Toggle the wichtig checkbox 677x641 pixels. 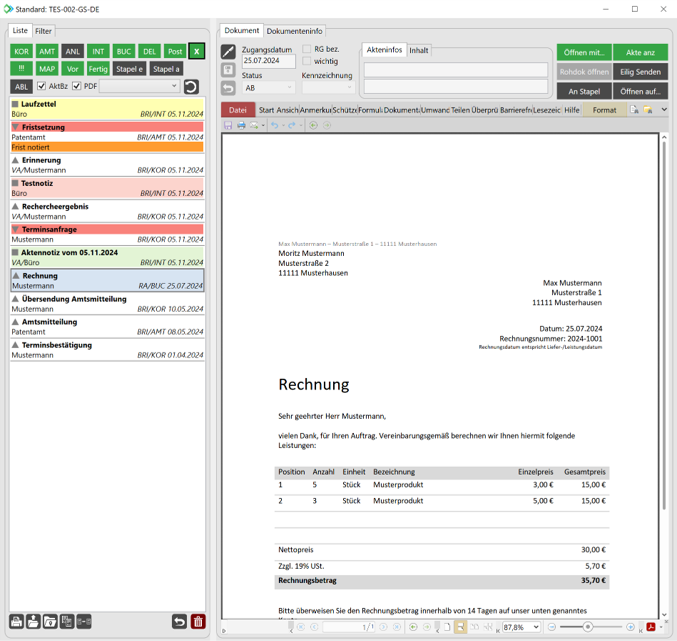(307, 62)
